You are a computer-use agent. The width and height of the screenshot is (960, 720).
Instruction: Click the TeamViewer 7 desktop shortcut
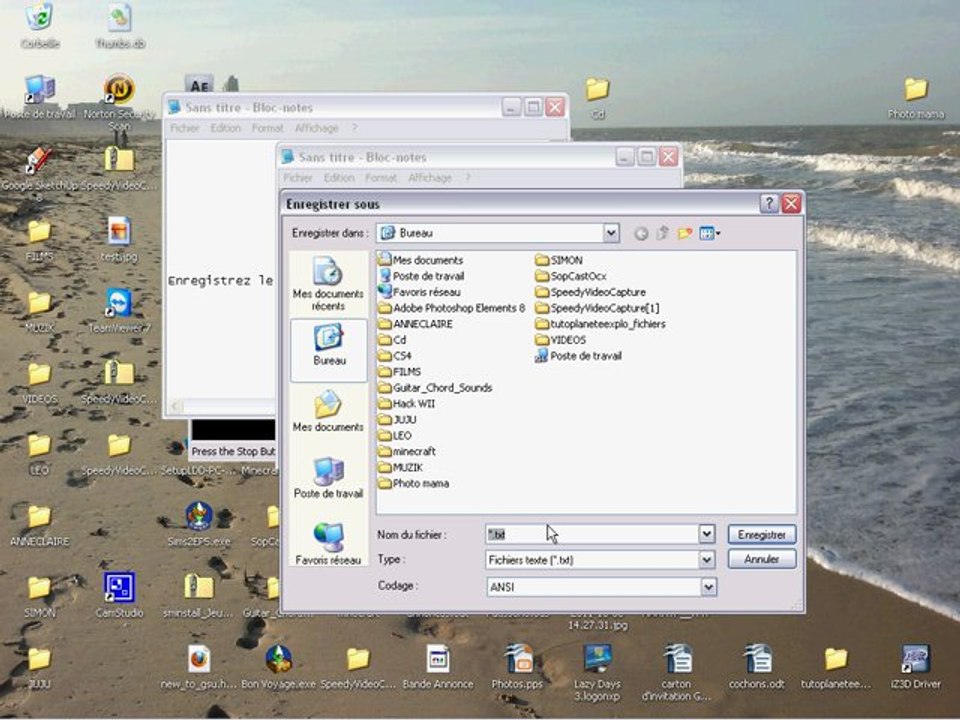click(119, 310)
